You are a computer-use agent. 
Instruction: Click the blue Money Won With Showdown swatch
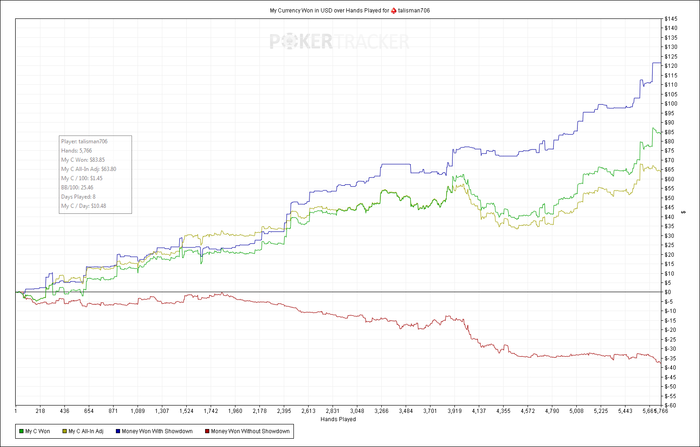coord(118,431)
